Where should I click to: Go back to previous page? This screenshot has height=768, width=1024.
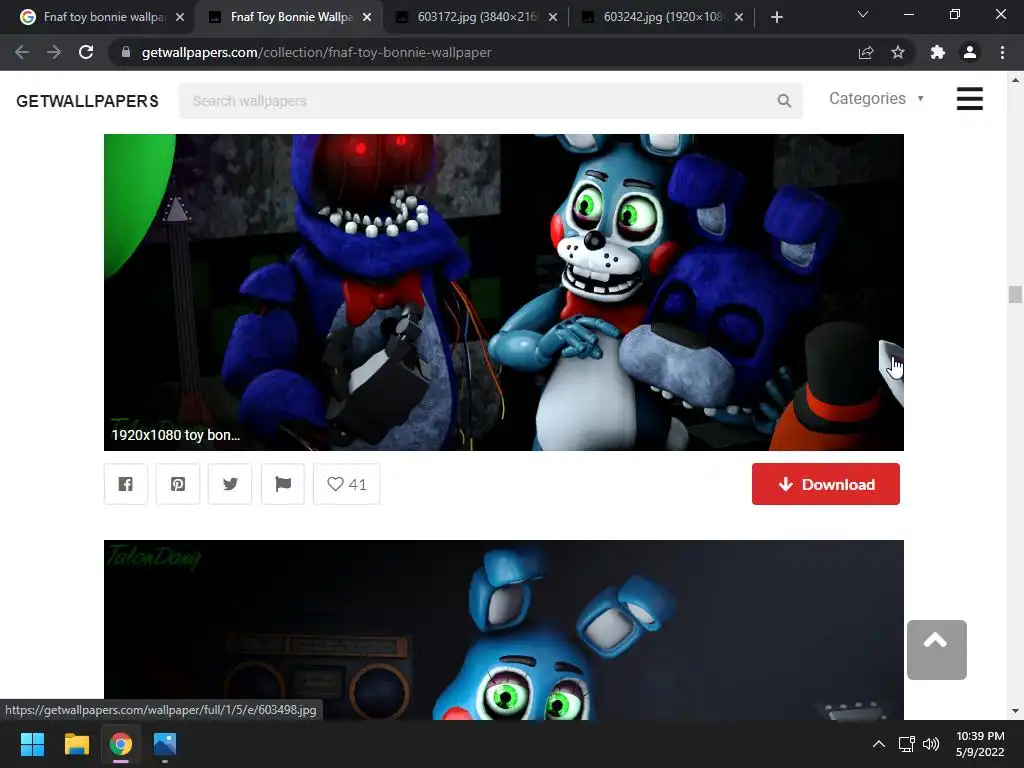[x=22, y=52]
